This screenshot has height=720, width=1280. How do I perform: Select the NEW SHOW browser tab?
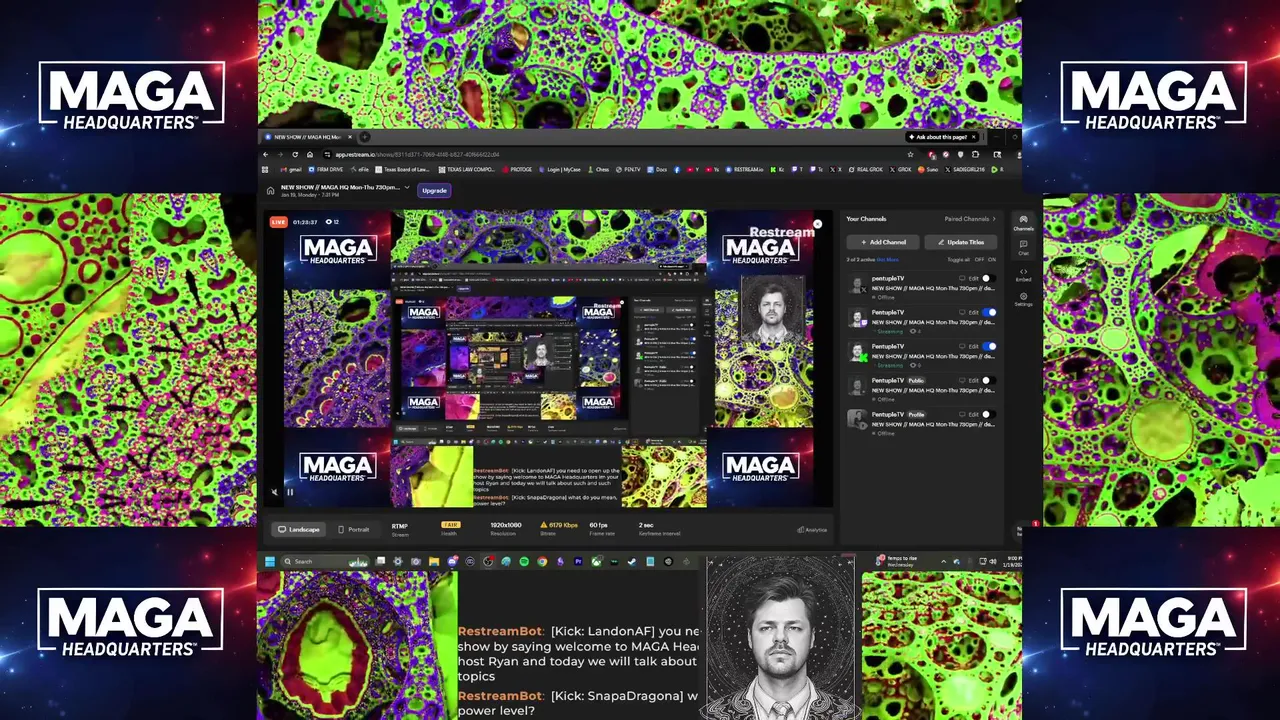tap(307, 137)
